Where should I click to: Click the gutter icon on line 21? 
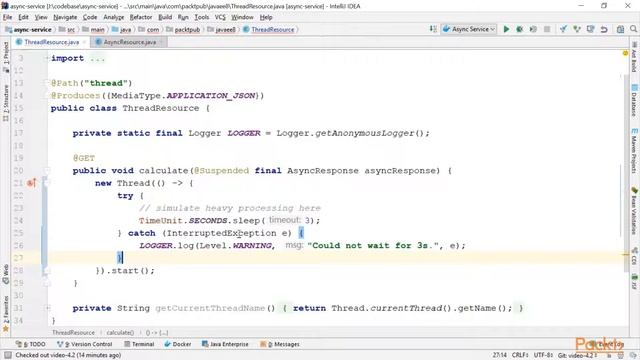32,183
